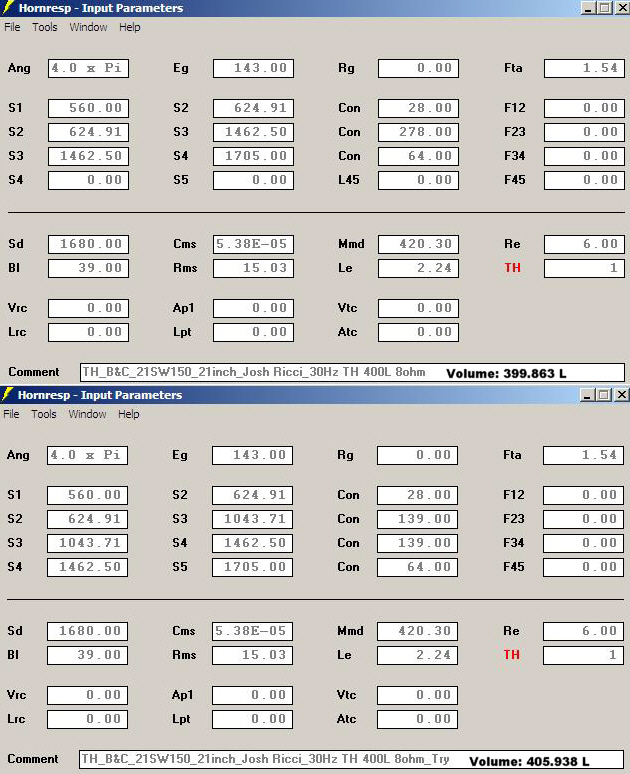This screenshot has height=774, width=630.
Task: Click Mmd field 420.30 in bottom window
Action: (x=417, y=631)
